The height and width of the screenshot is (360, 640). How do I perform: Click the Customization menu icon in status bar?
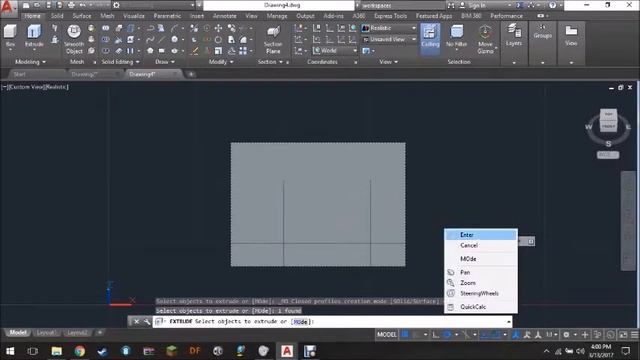tap(635, 335)
